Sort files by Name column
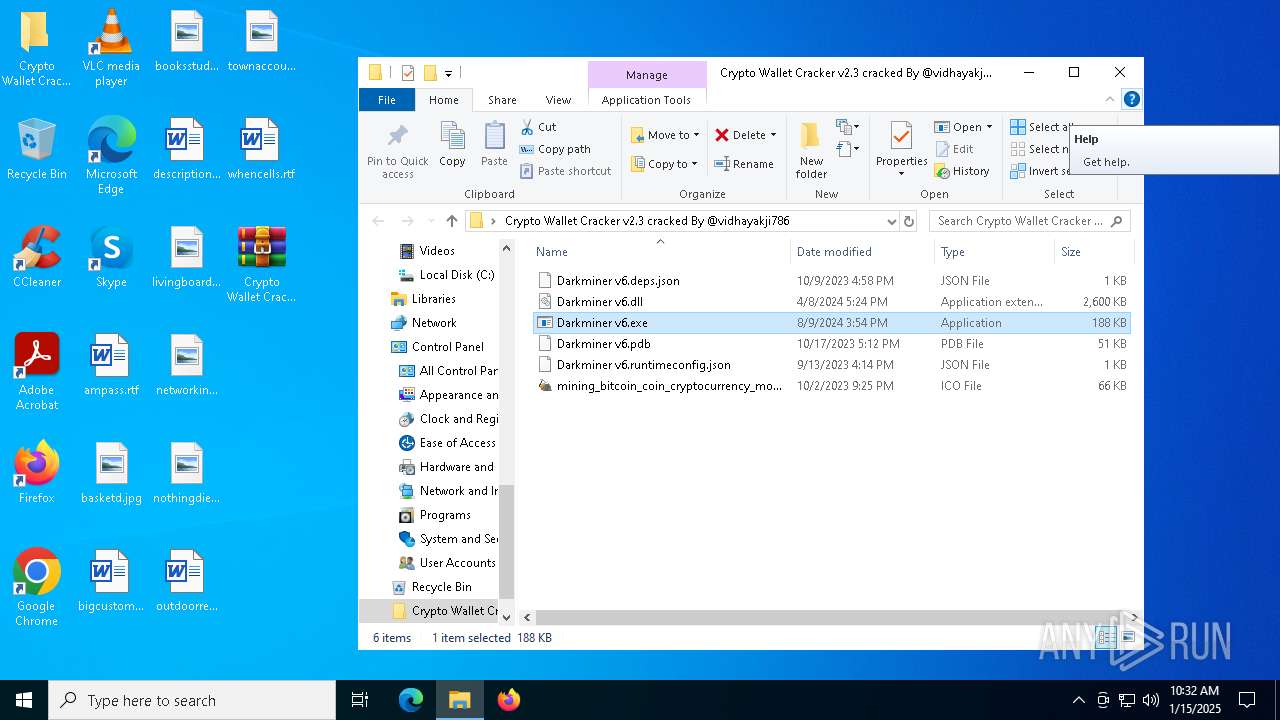Viewport: 1280px width, 720px height. (x=660, y=252)
